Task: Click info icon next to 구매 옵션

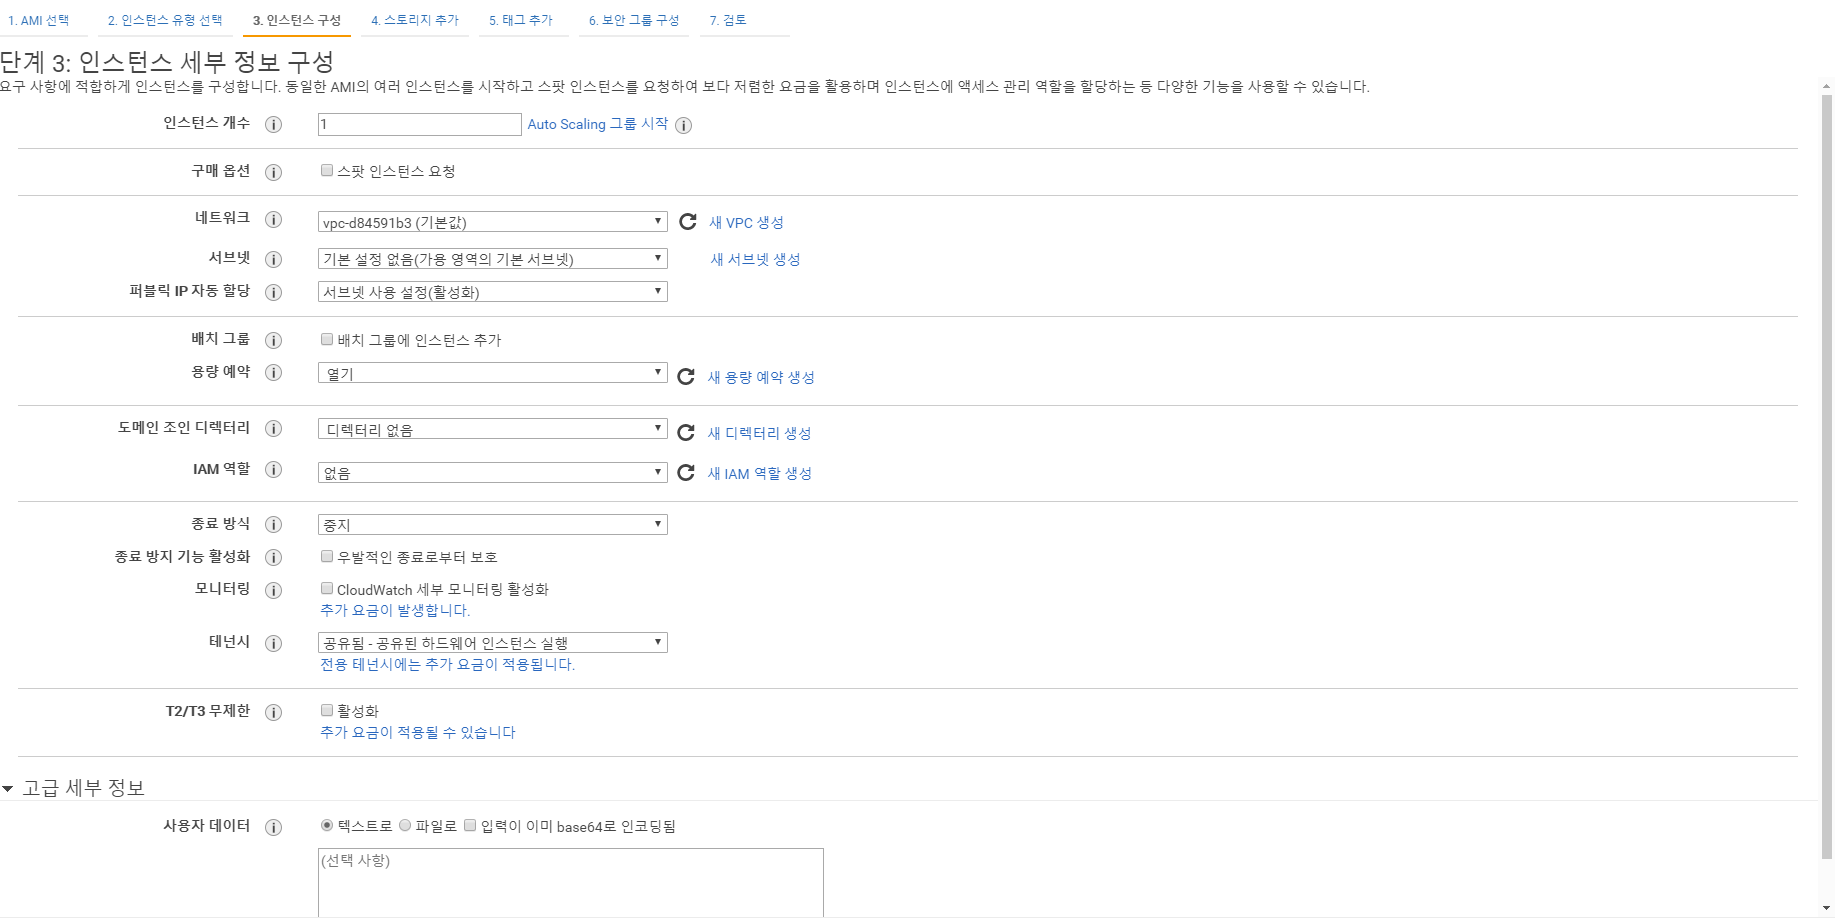Action: coord(273,172)
